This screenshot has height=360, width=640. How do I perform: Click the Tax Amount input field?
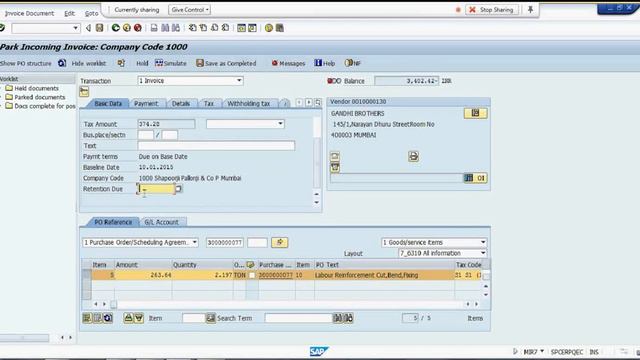166,124
